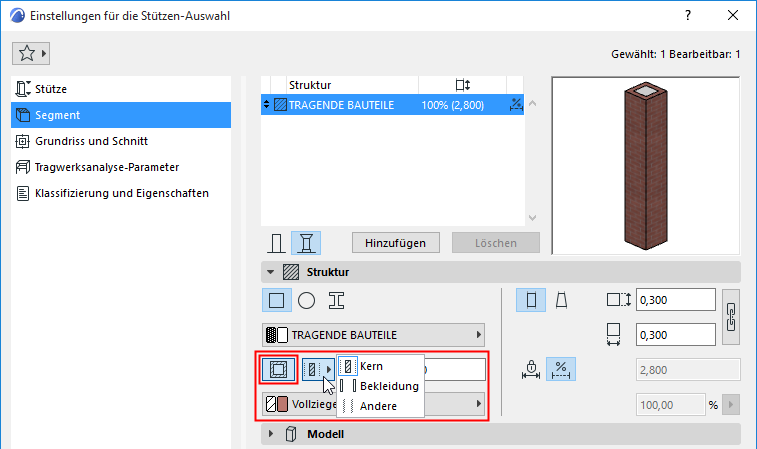The width and height of the screenshot is (757, 449).
Task: Click the segment list scroll down arrow
Action: pos(533,218)
